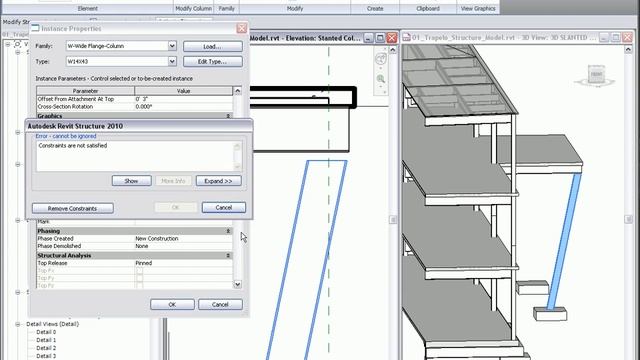Toggle the Top Fz checkbox
The image size is (640, 360).
tap(140, 285)
